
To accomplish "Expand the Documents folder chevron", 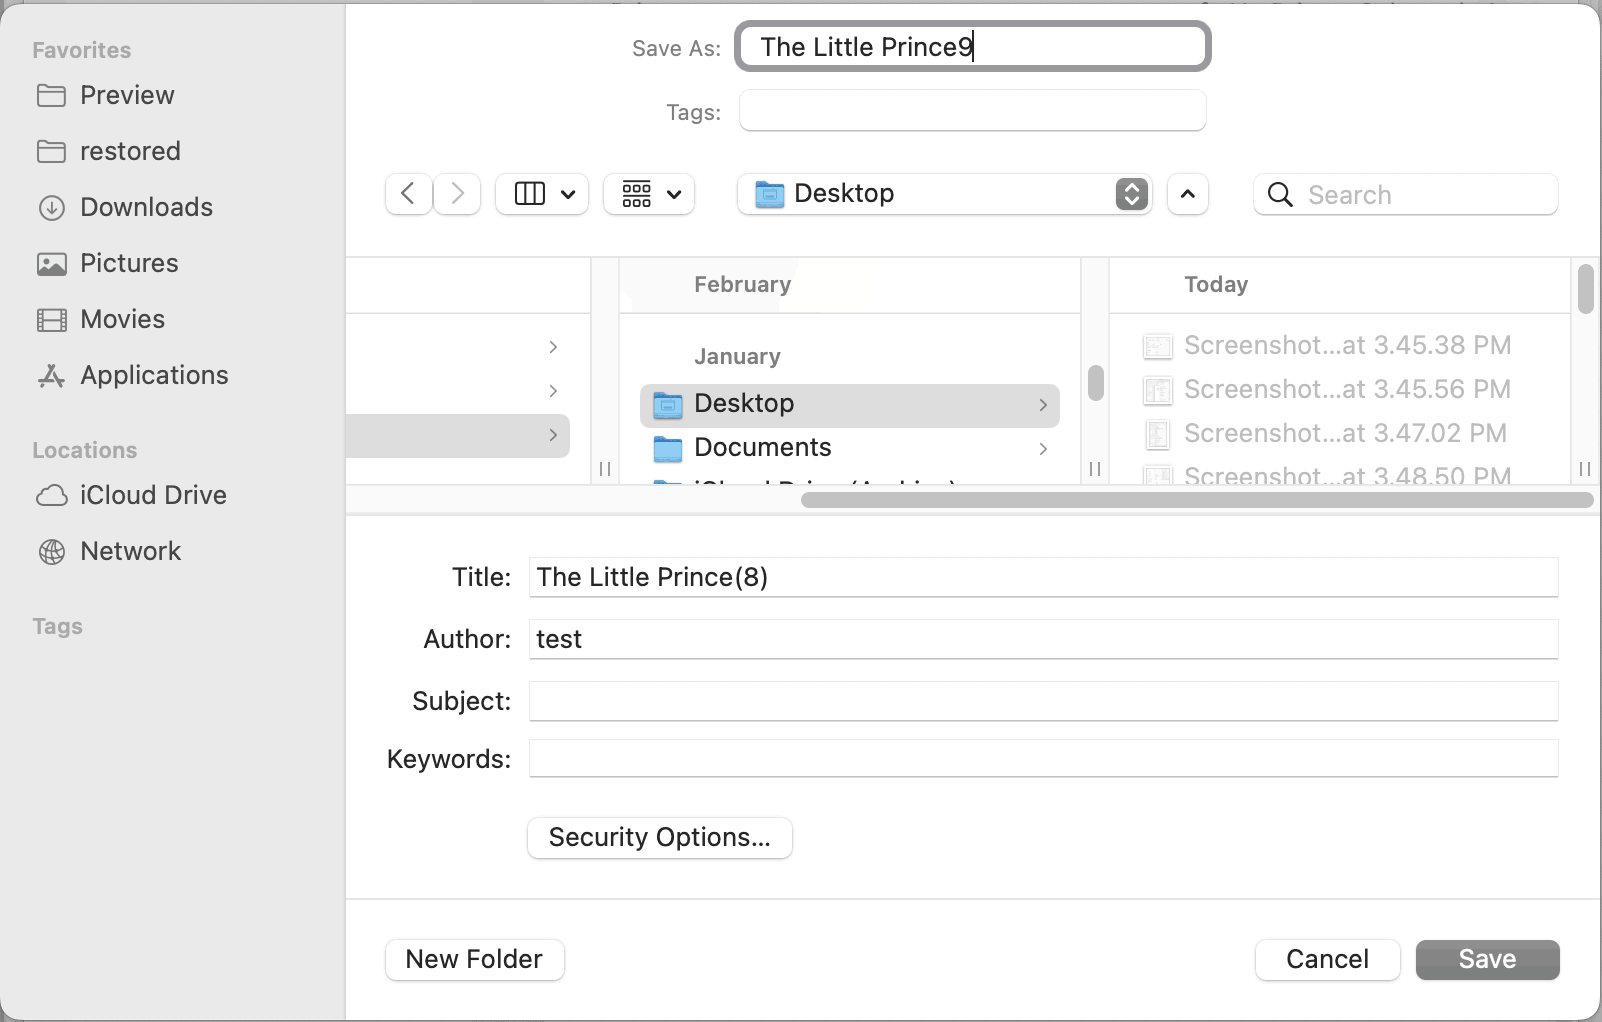I will click(1042, 449).
